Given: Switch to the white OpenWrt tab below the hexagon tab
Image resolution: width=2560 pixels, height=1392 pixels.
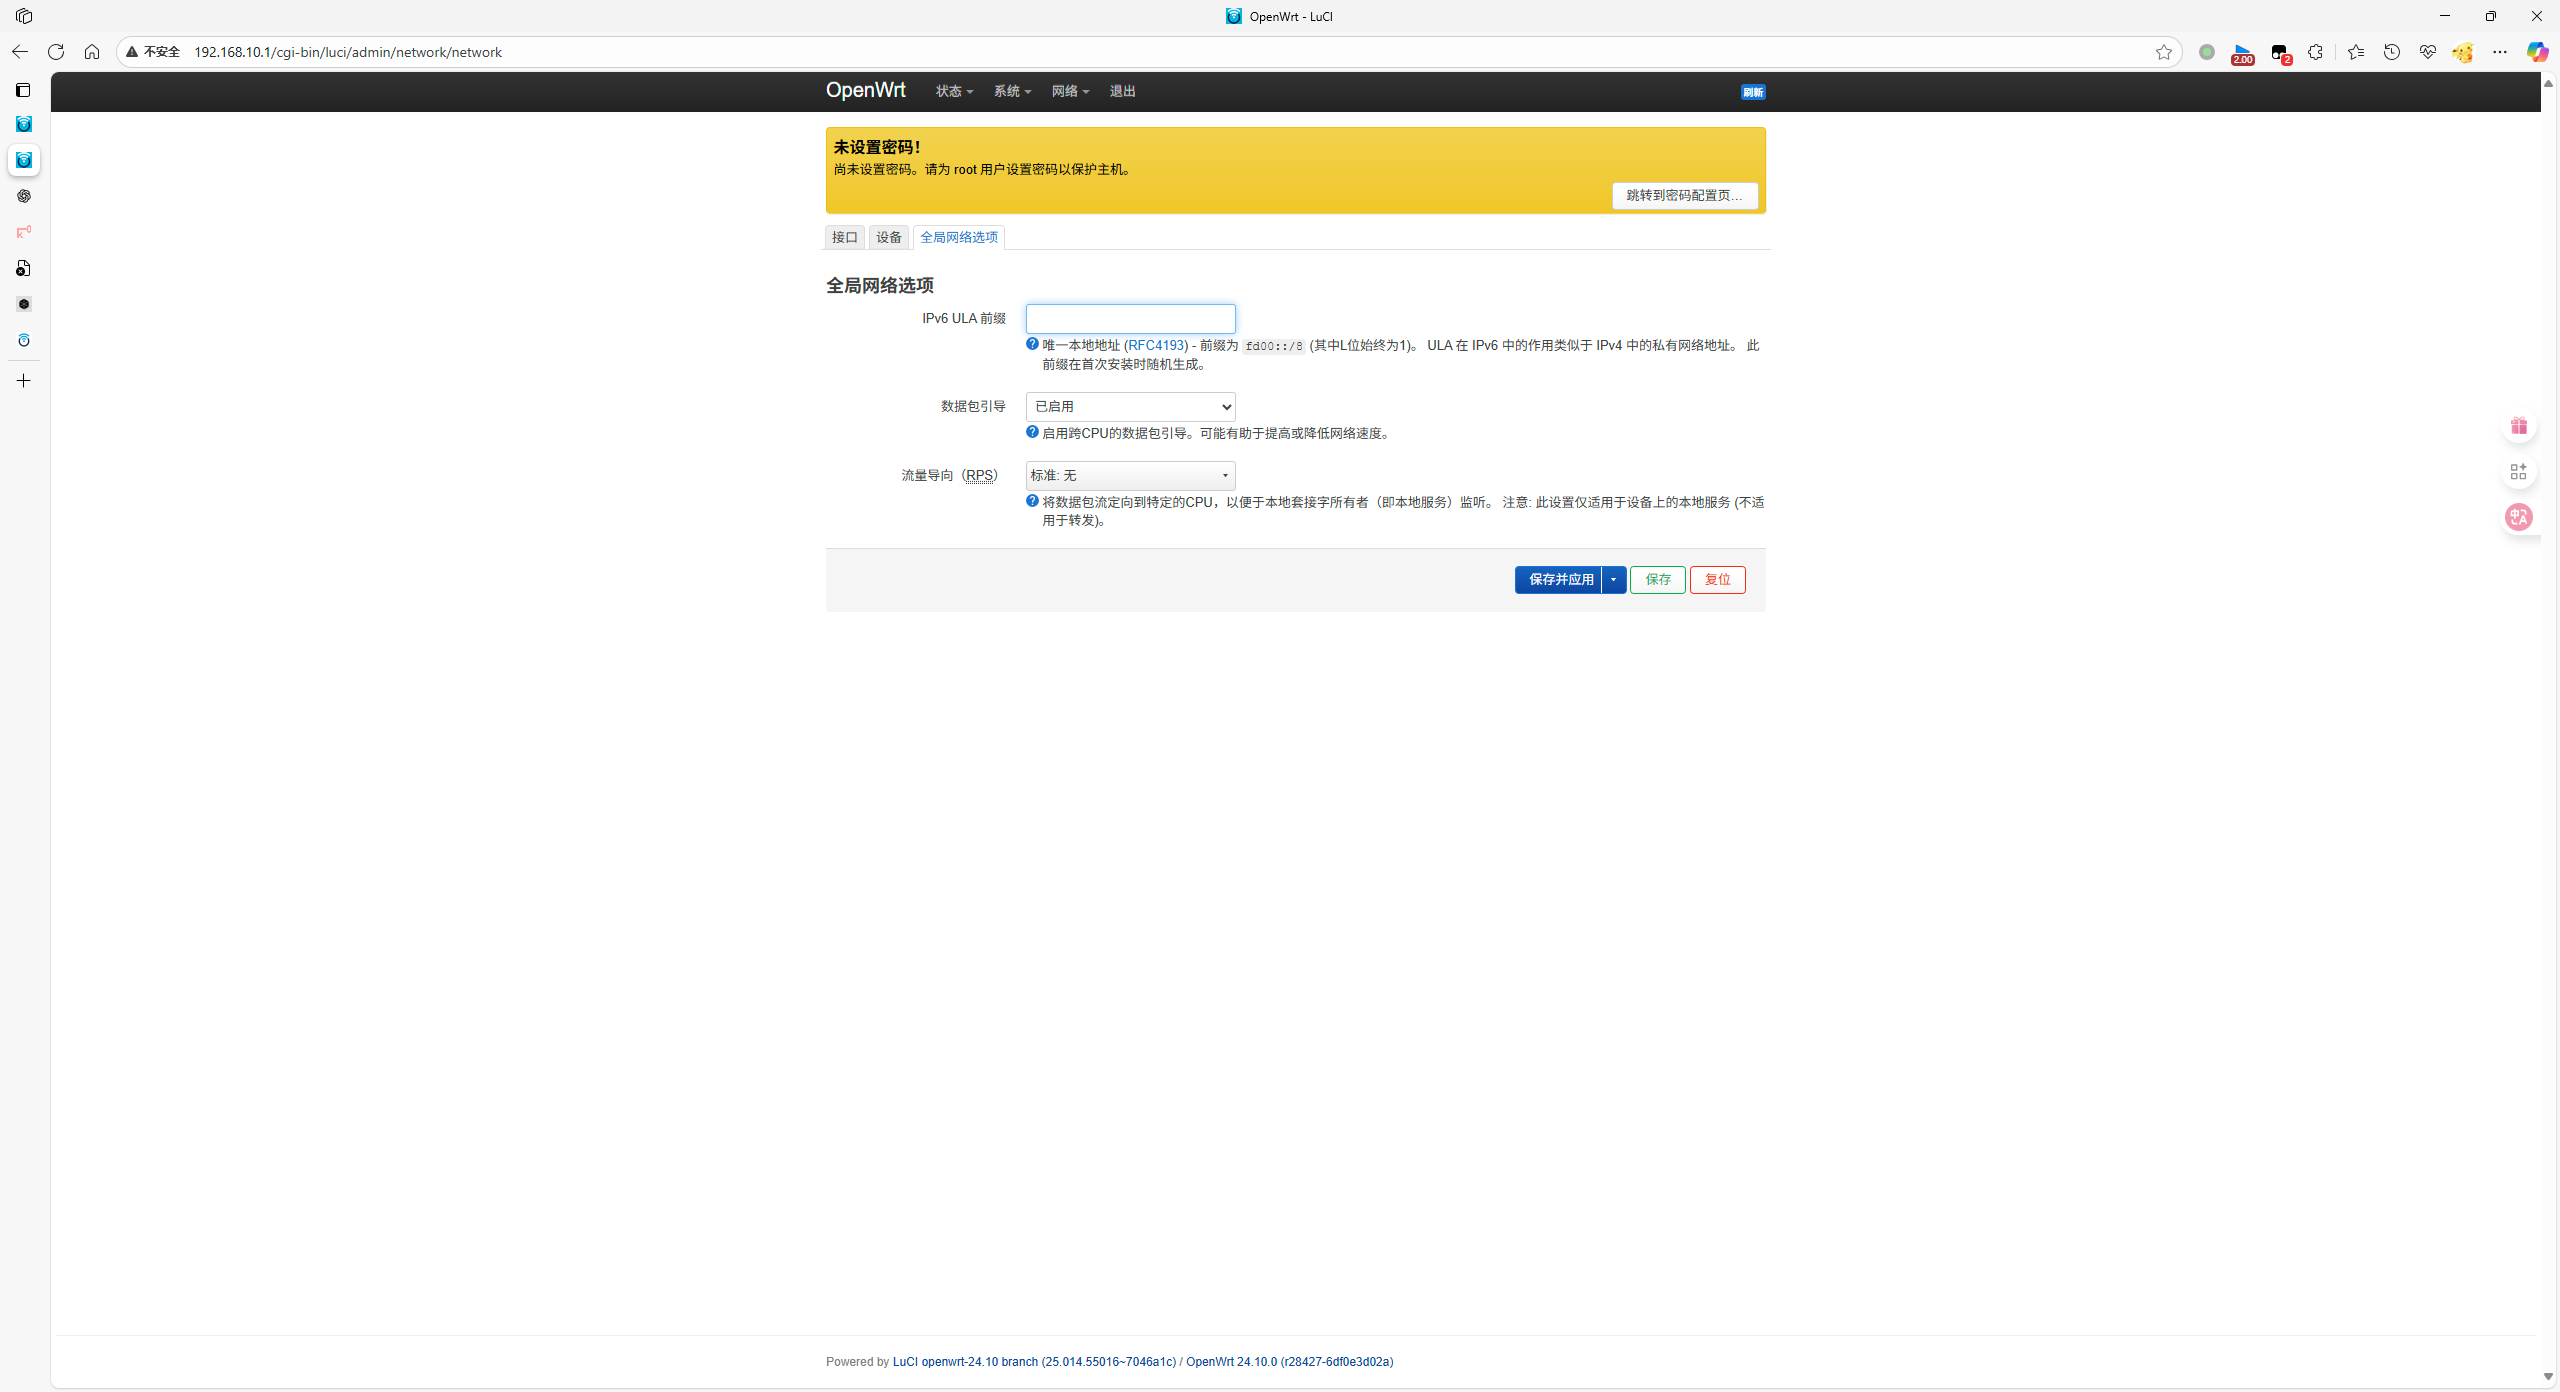Looking at the screenshot, I should [24, 340].
